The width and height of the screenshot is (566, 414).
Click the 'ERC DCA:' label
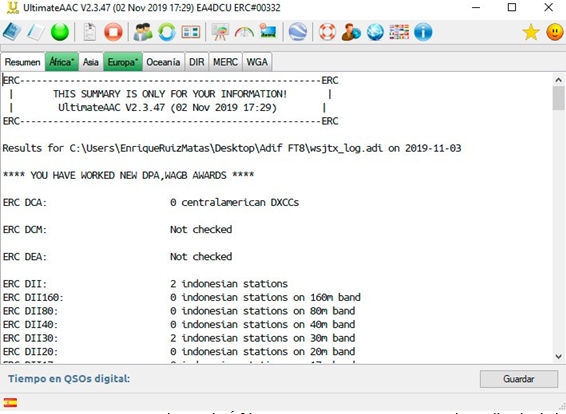point(25,202)
